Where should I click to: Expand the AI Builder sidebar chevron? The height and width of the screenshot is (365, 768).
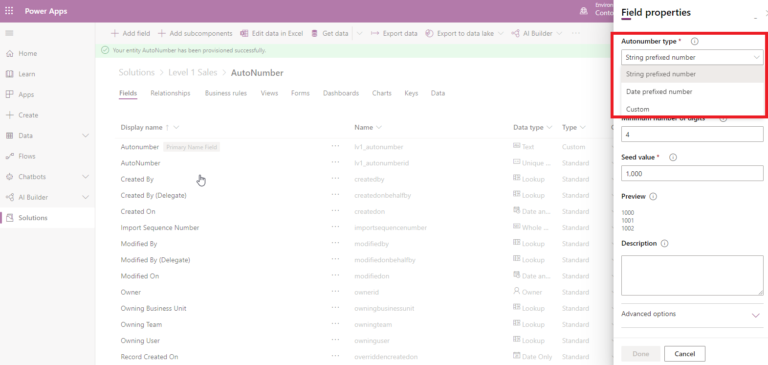(85, 197)
